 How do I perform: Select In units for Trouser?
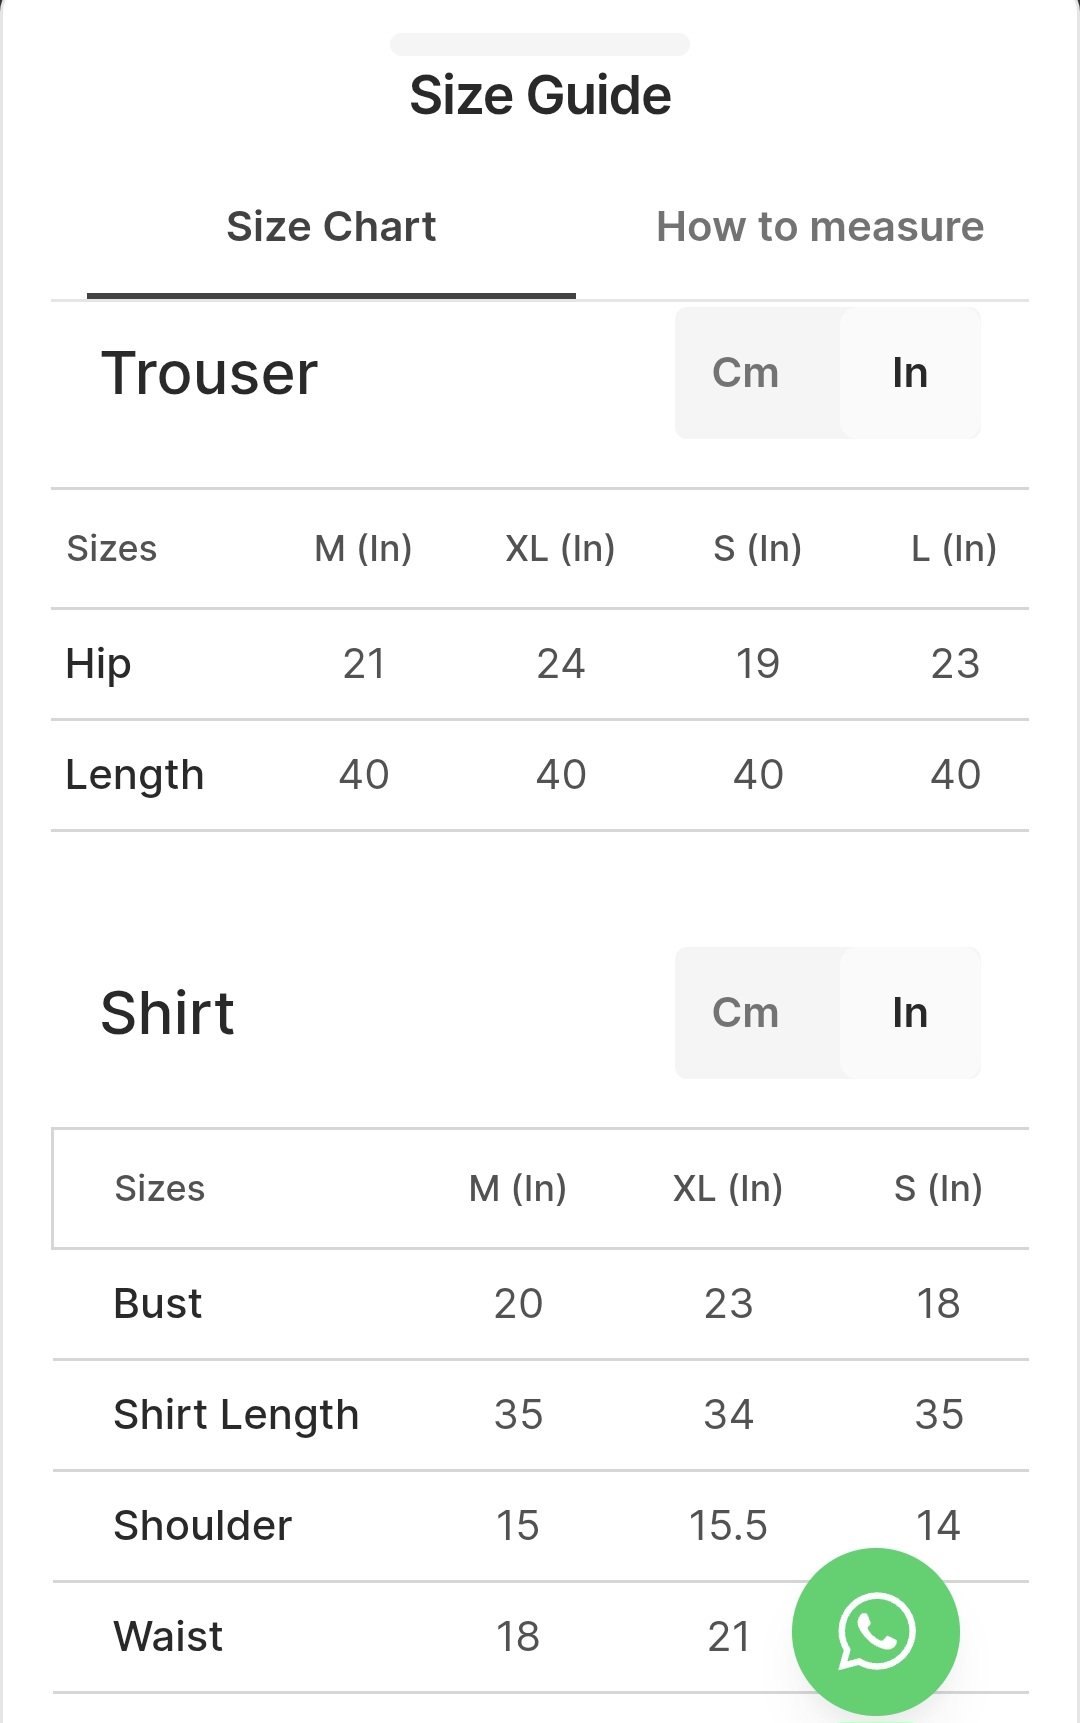[910, 373]
